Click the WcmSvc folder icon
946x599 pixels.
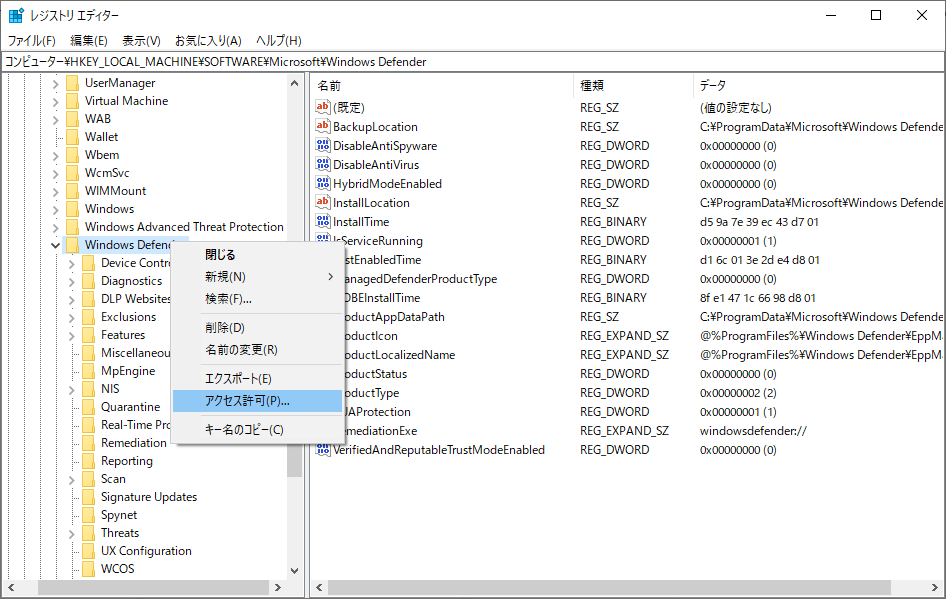pyautogui.click(x=72, y=173)
